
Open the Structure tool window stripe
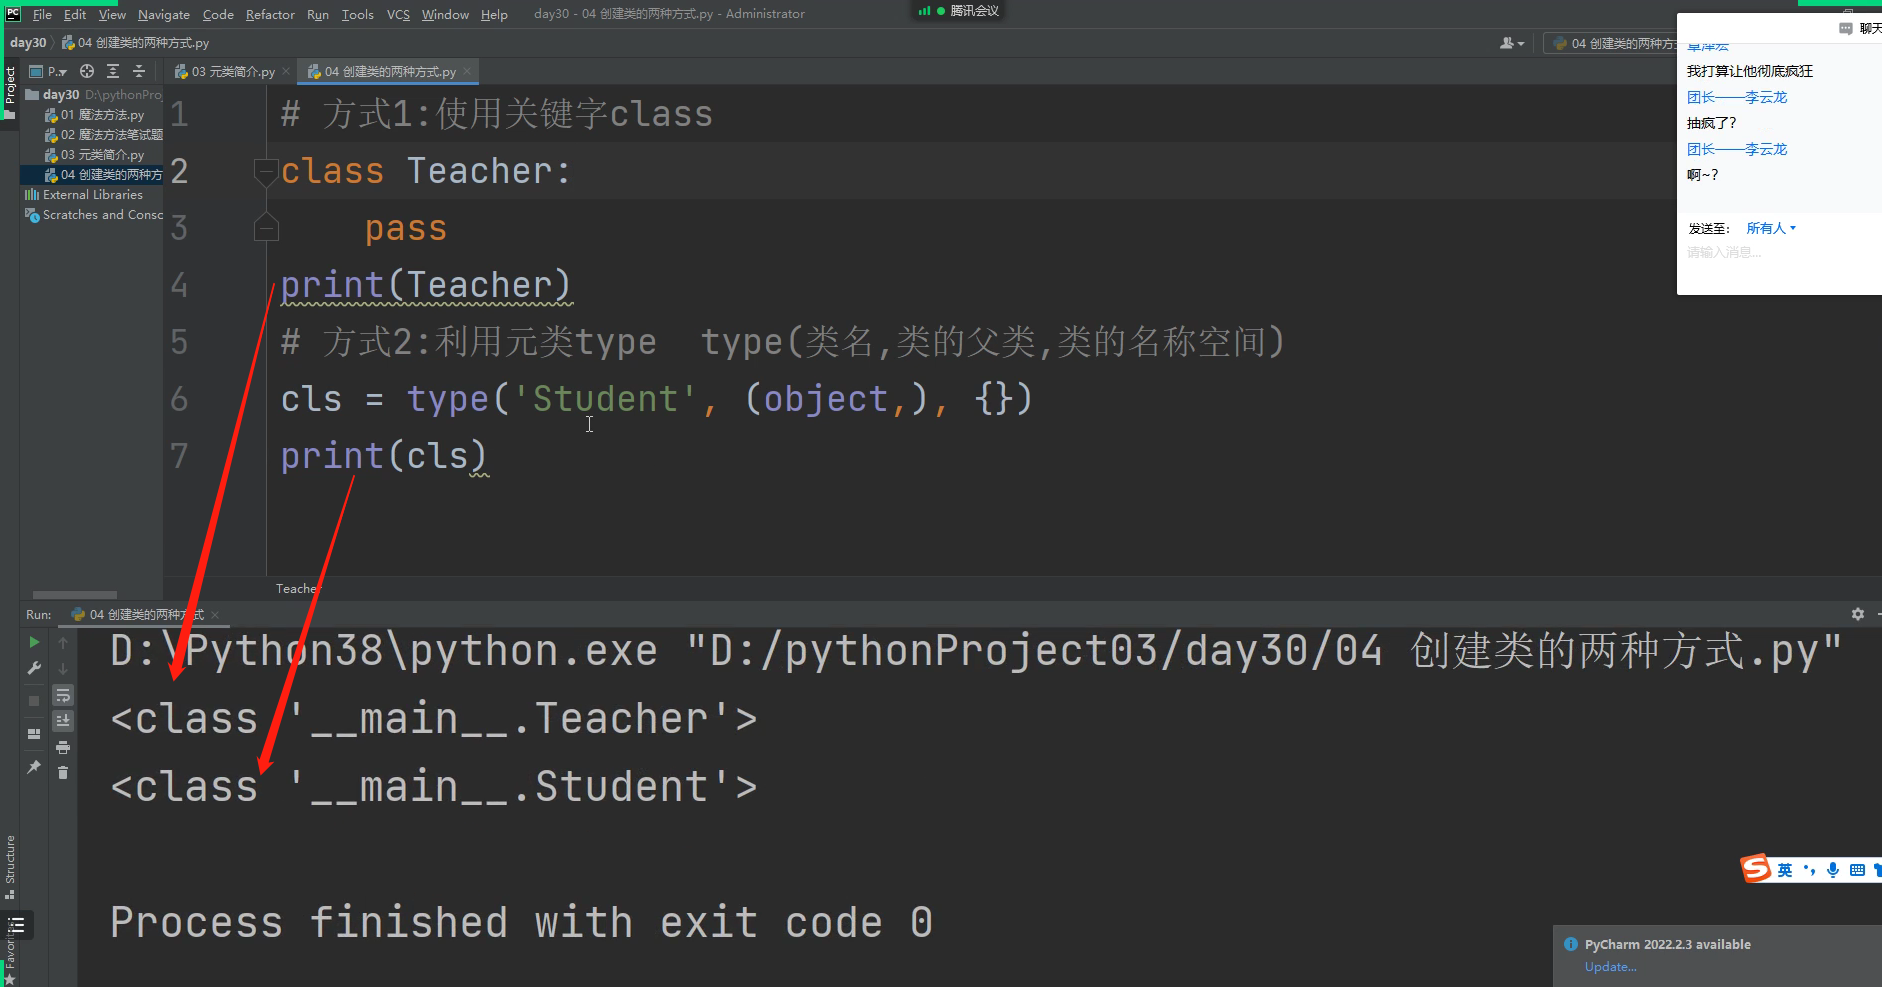pyautogui.click(x=10, y=866)
